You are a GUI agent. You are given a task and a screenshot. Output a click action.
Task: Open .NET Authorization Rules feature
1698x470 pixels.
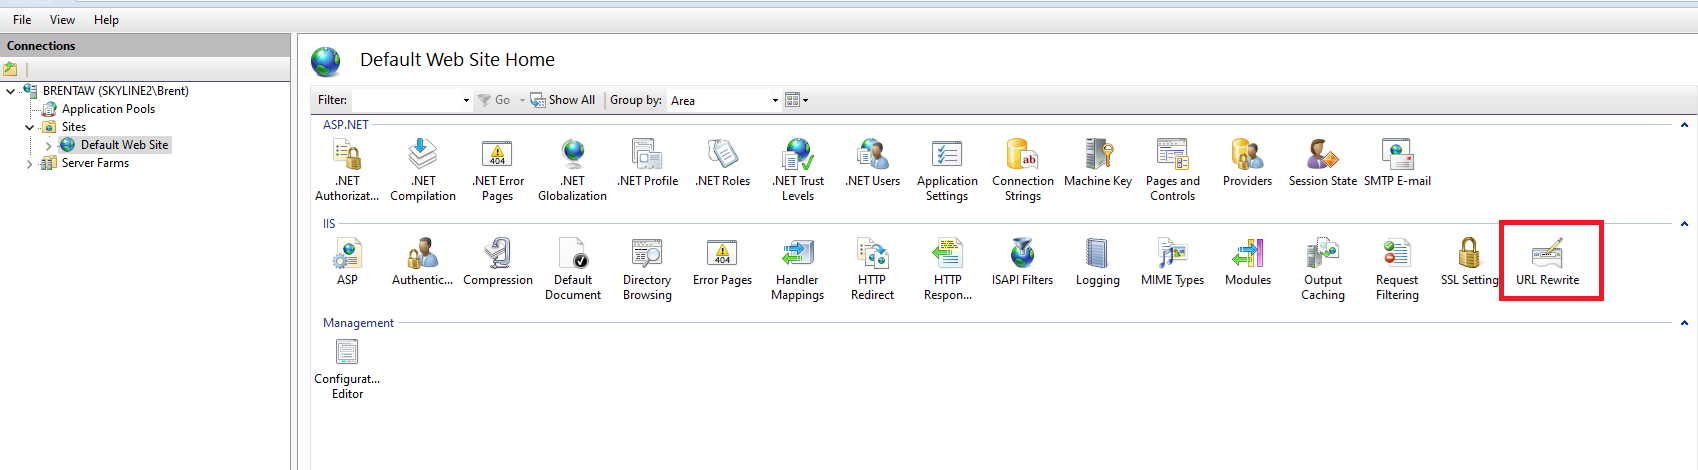tap(347, 170)
